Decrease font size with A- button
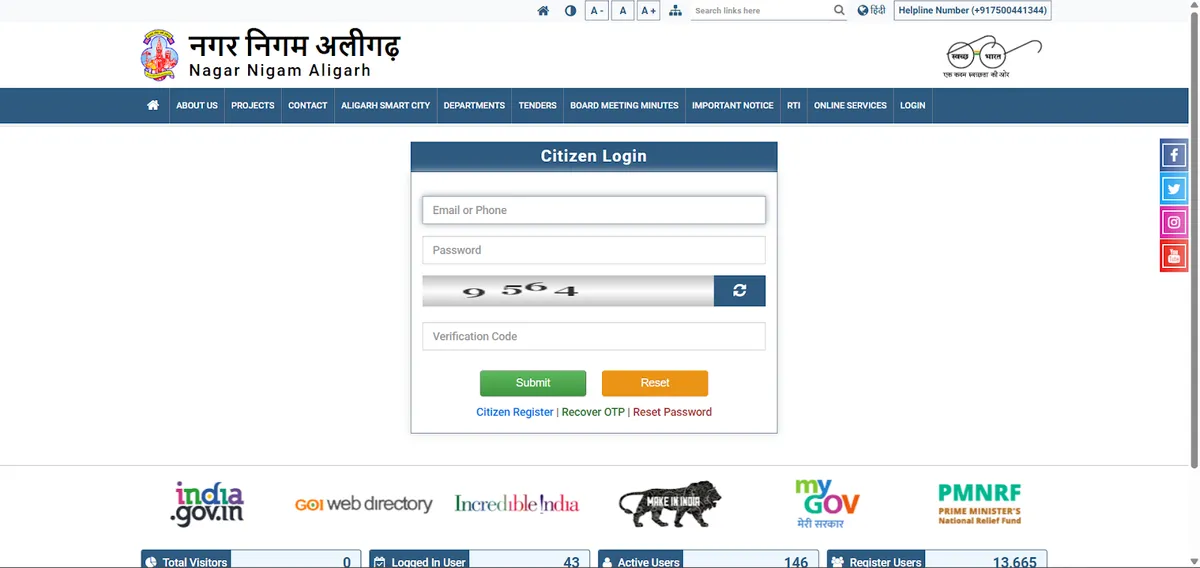The width and height of the screenshot is (1200, 568). tap(597, 11)
